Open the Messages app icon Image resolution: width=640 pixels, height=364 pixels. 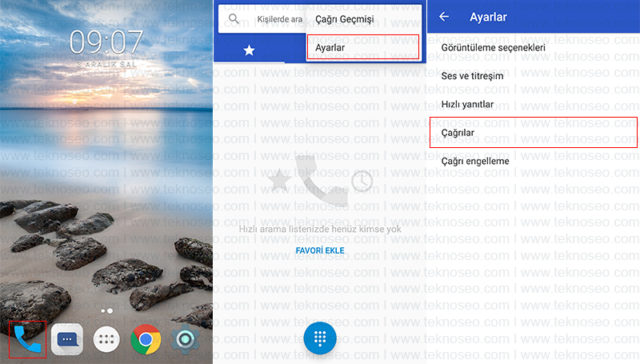pyautogui.click(x=67, y=339)
